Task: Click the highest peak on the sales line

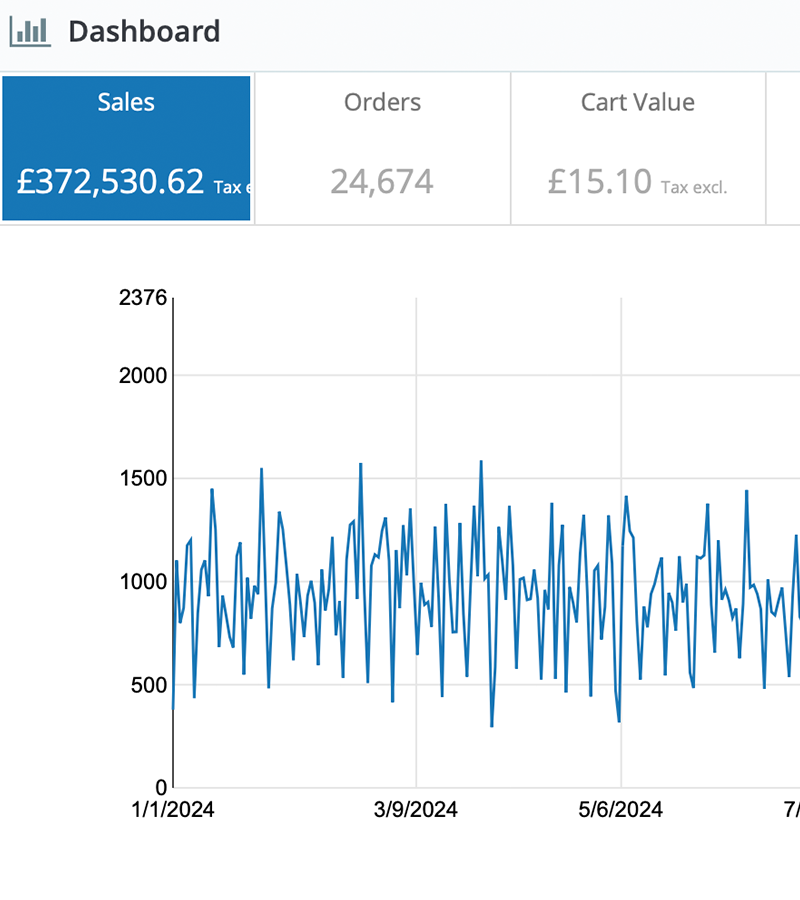Action: pos(481,462)
